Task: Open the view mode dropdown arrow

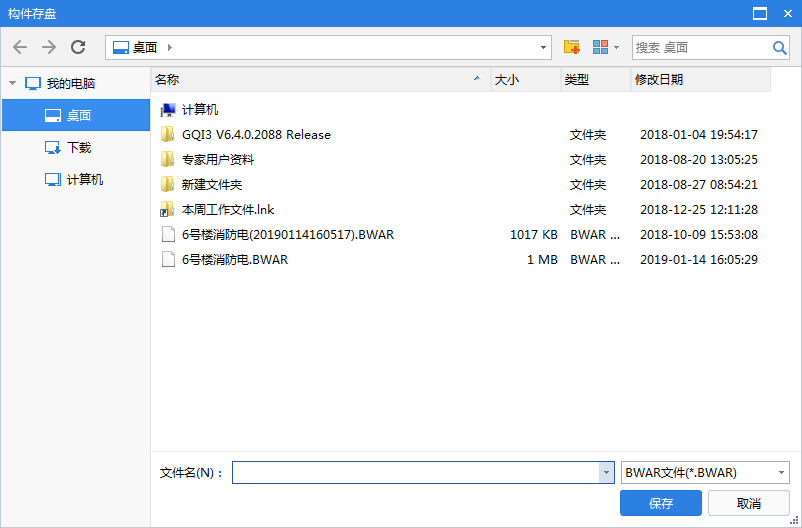Action: (x=616, y=47)
